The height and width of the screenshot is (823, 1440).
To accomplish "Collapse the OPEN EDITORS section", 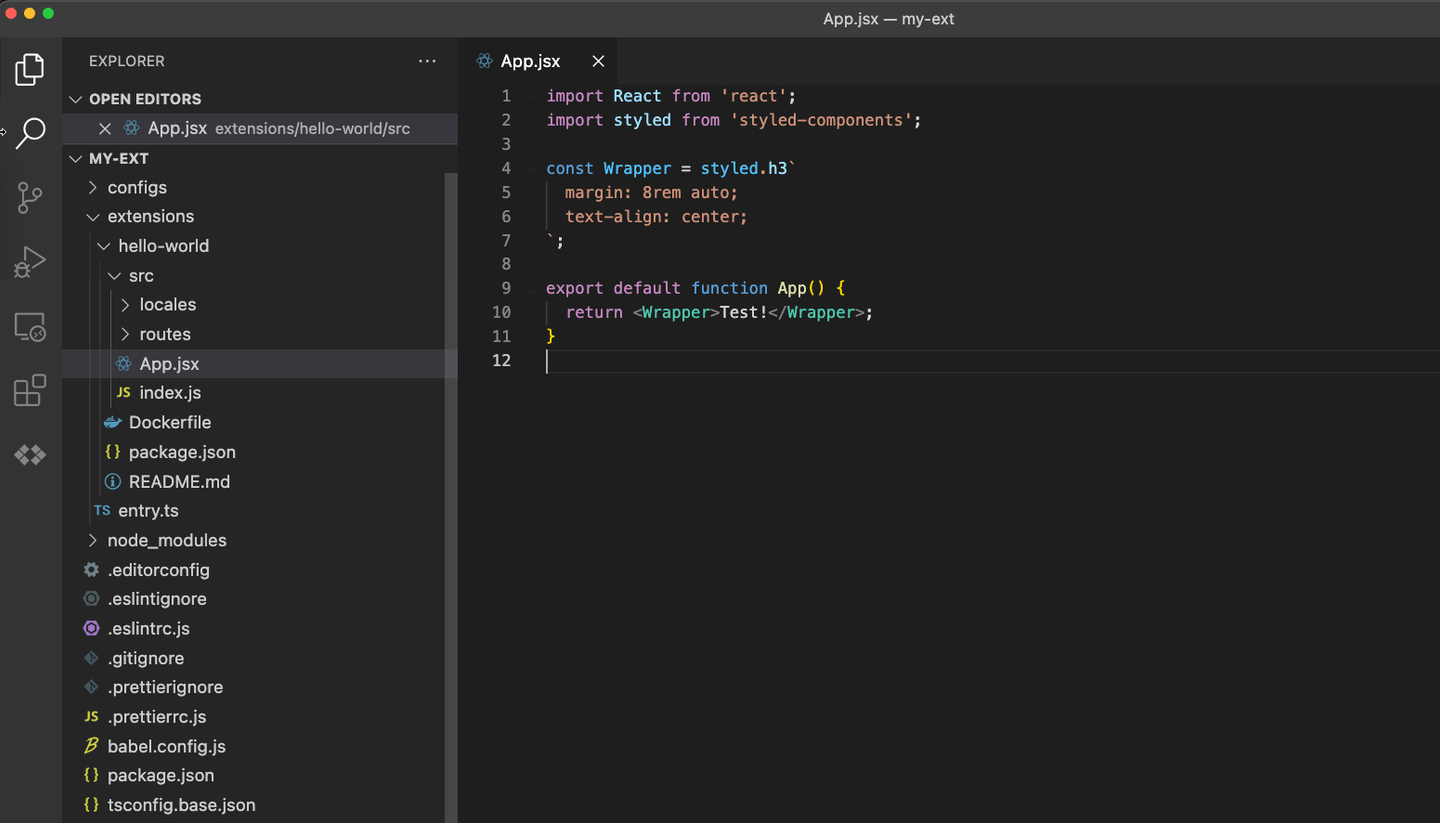I will tap(76, 98).
